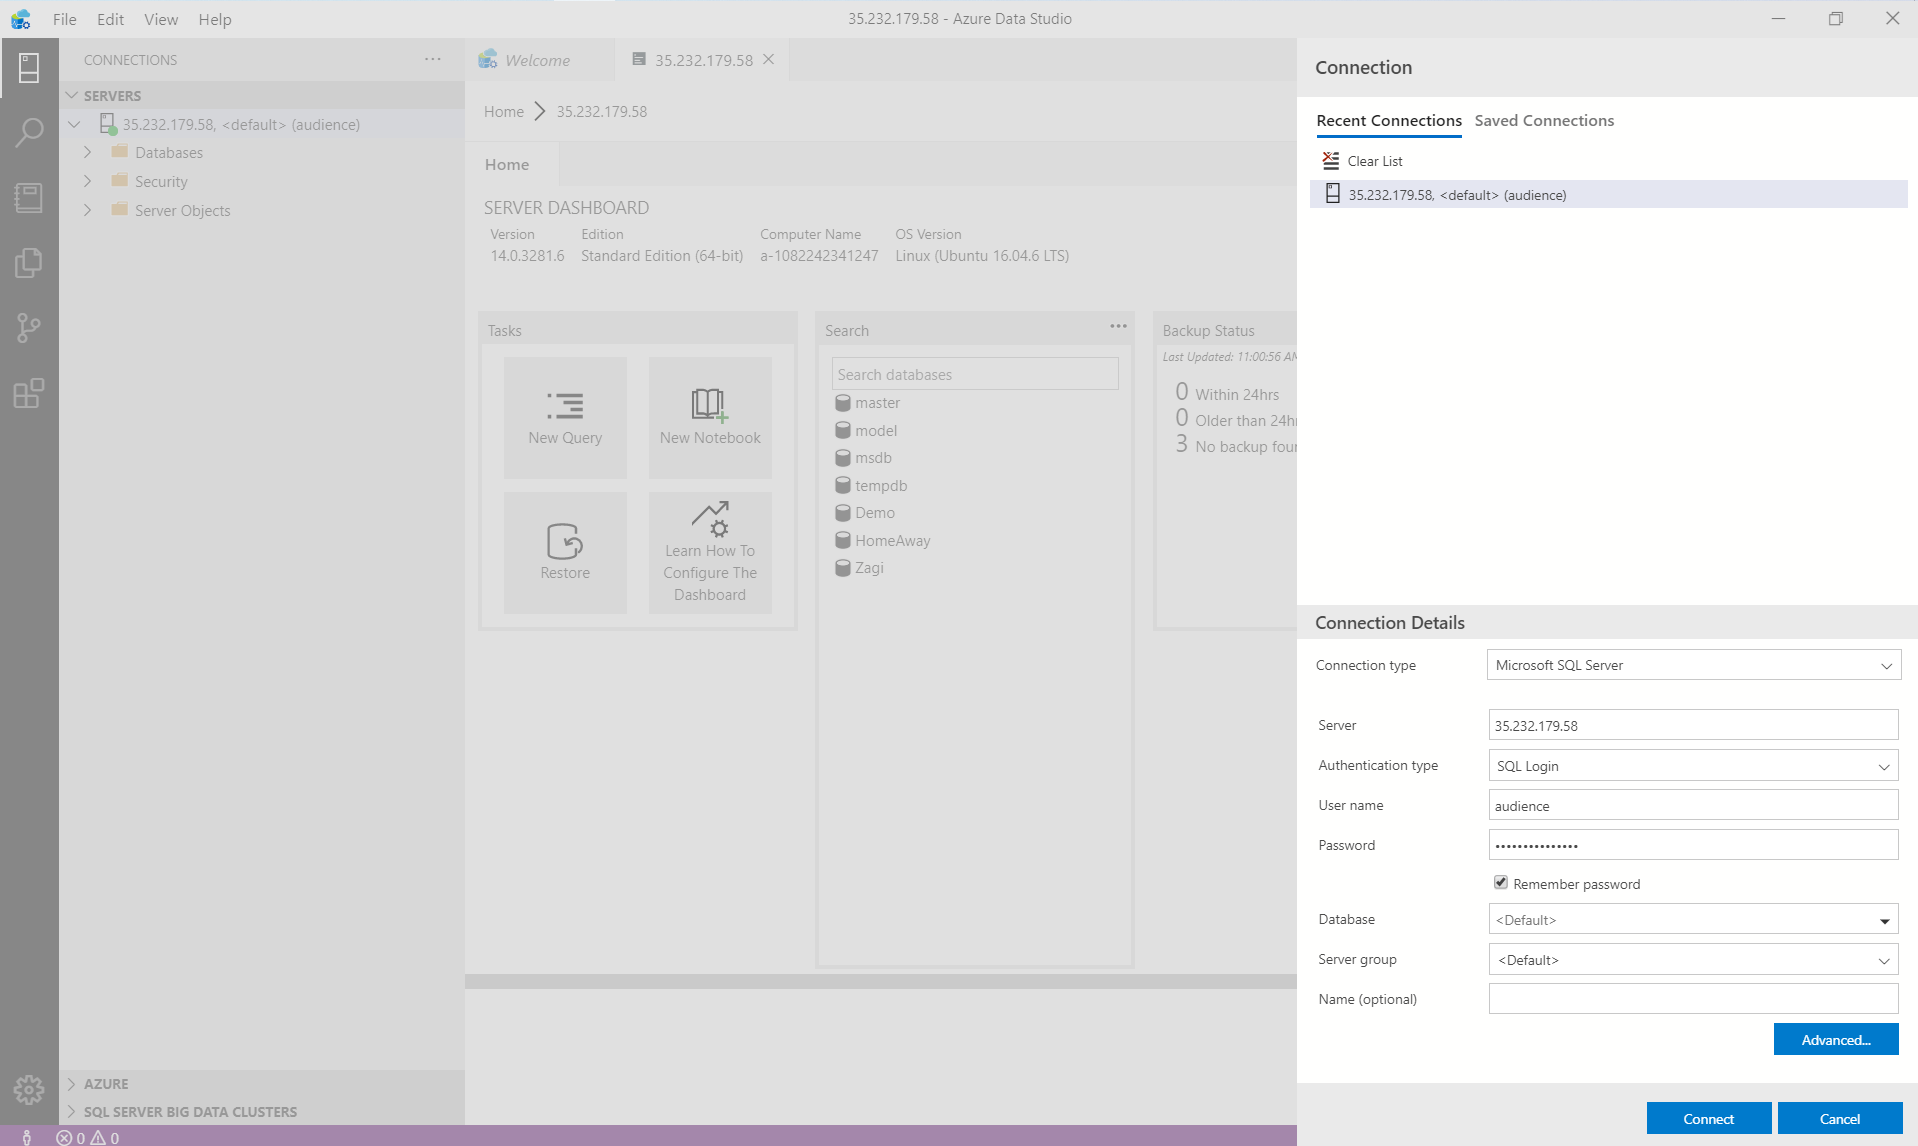Click errors and warnings status bar indicator
The height and width of the screenshot is (1146, 1918).
[88, 1137]
